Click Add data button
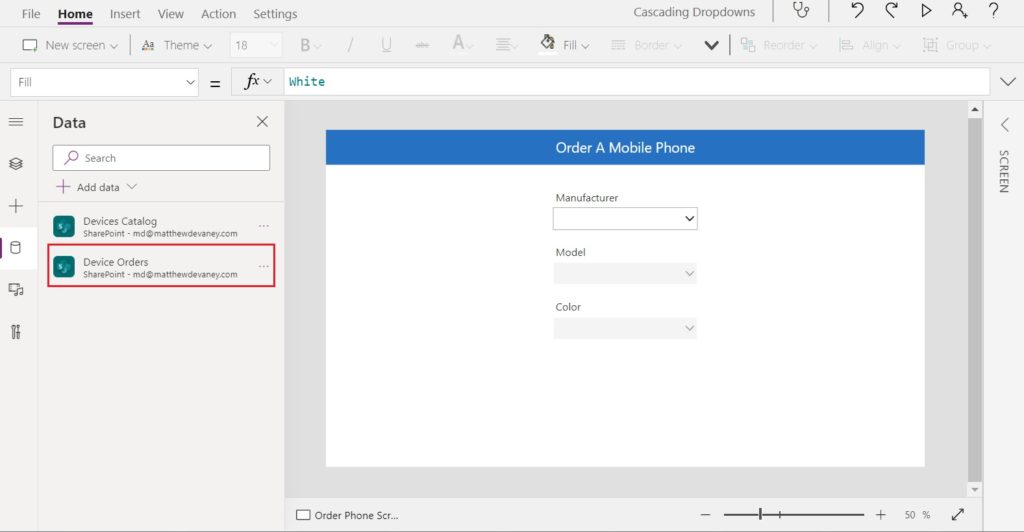1024x532 pixels. [97, 187]
